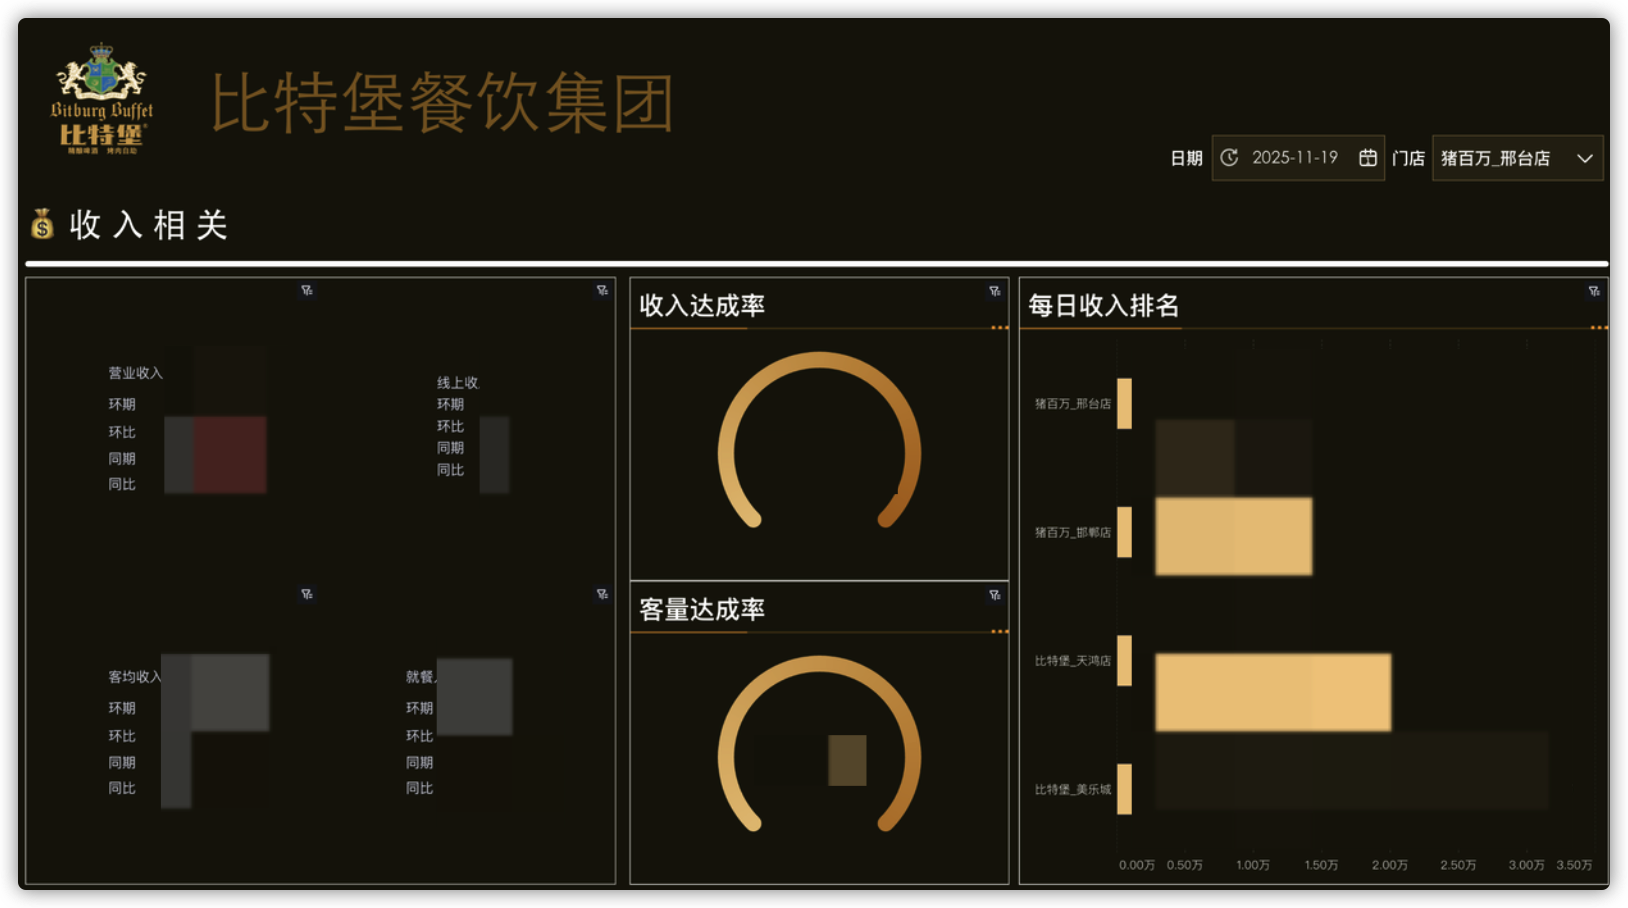
Task: Click the Bitburg Buffet logo
Action: (x=101, y=98)
